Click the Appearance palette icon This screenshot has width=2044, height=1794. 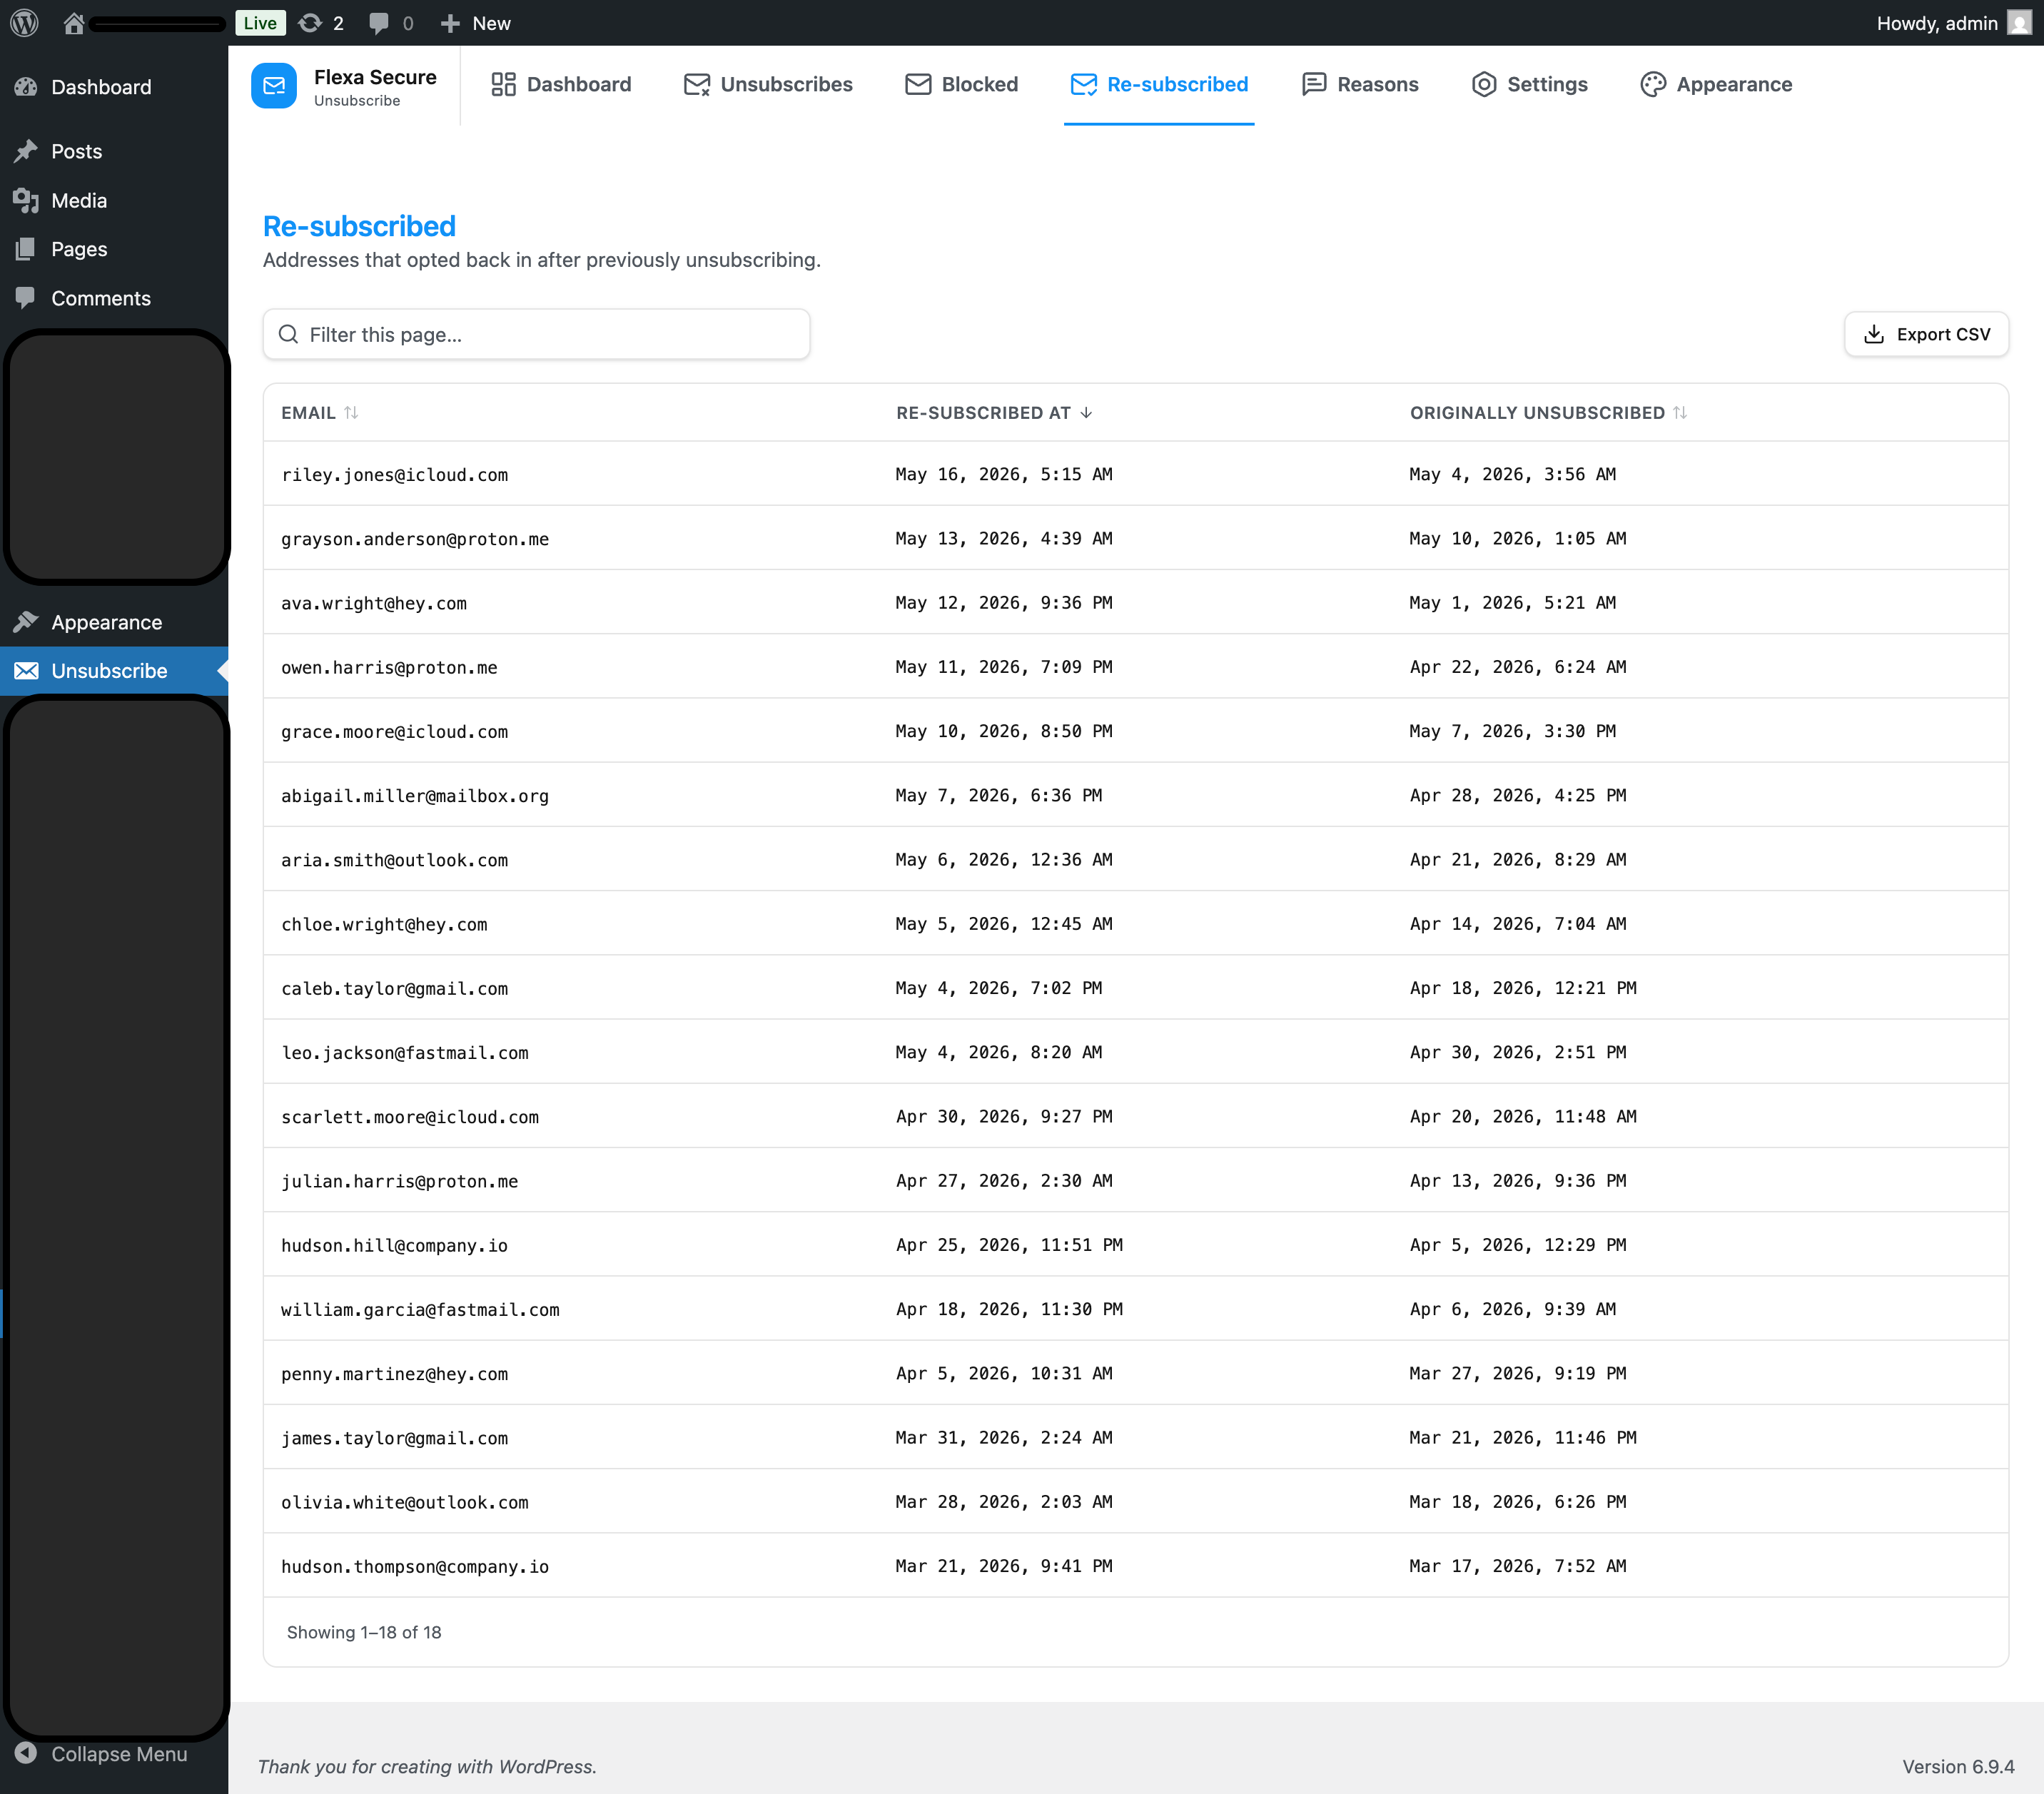[1653, 84]
